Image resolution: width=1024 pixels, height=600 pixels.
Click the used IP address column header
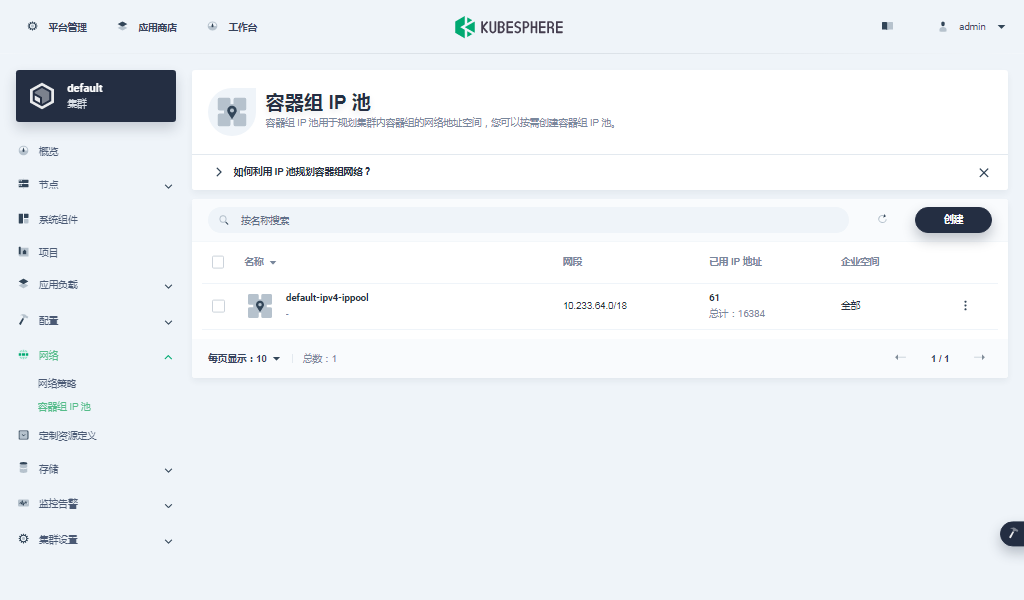735,262
